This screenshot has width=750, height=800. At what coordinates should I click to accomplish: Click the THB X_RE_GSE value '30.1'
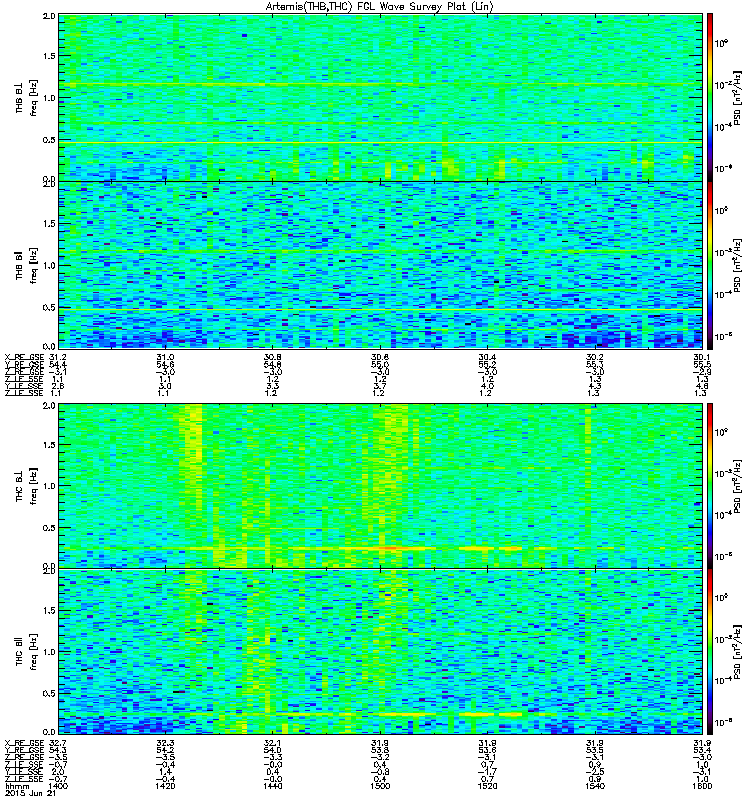click(x=702, y=357)
